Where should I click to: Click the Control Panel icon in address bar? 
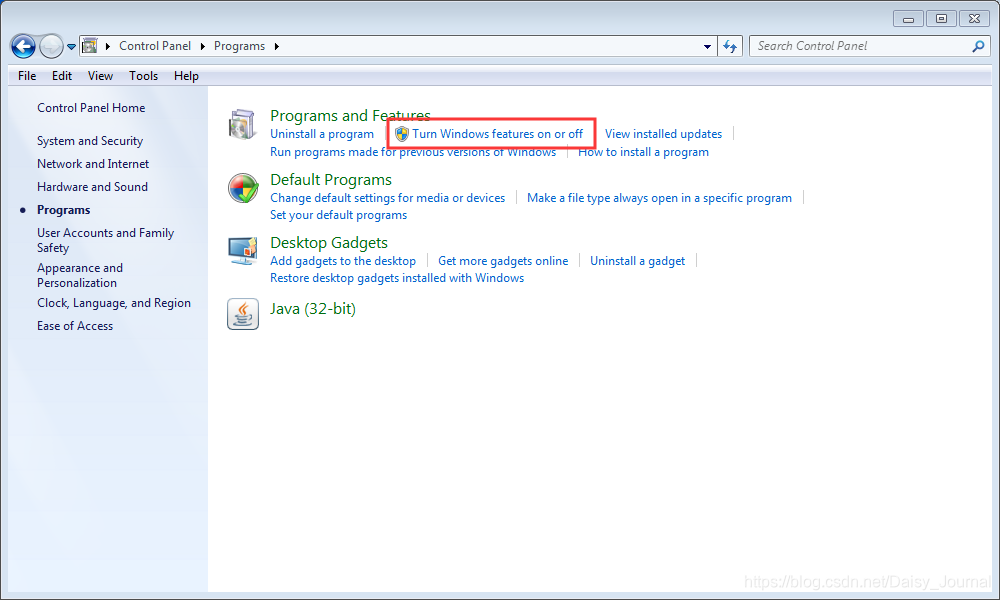click(90, 46)
